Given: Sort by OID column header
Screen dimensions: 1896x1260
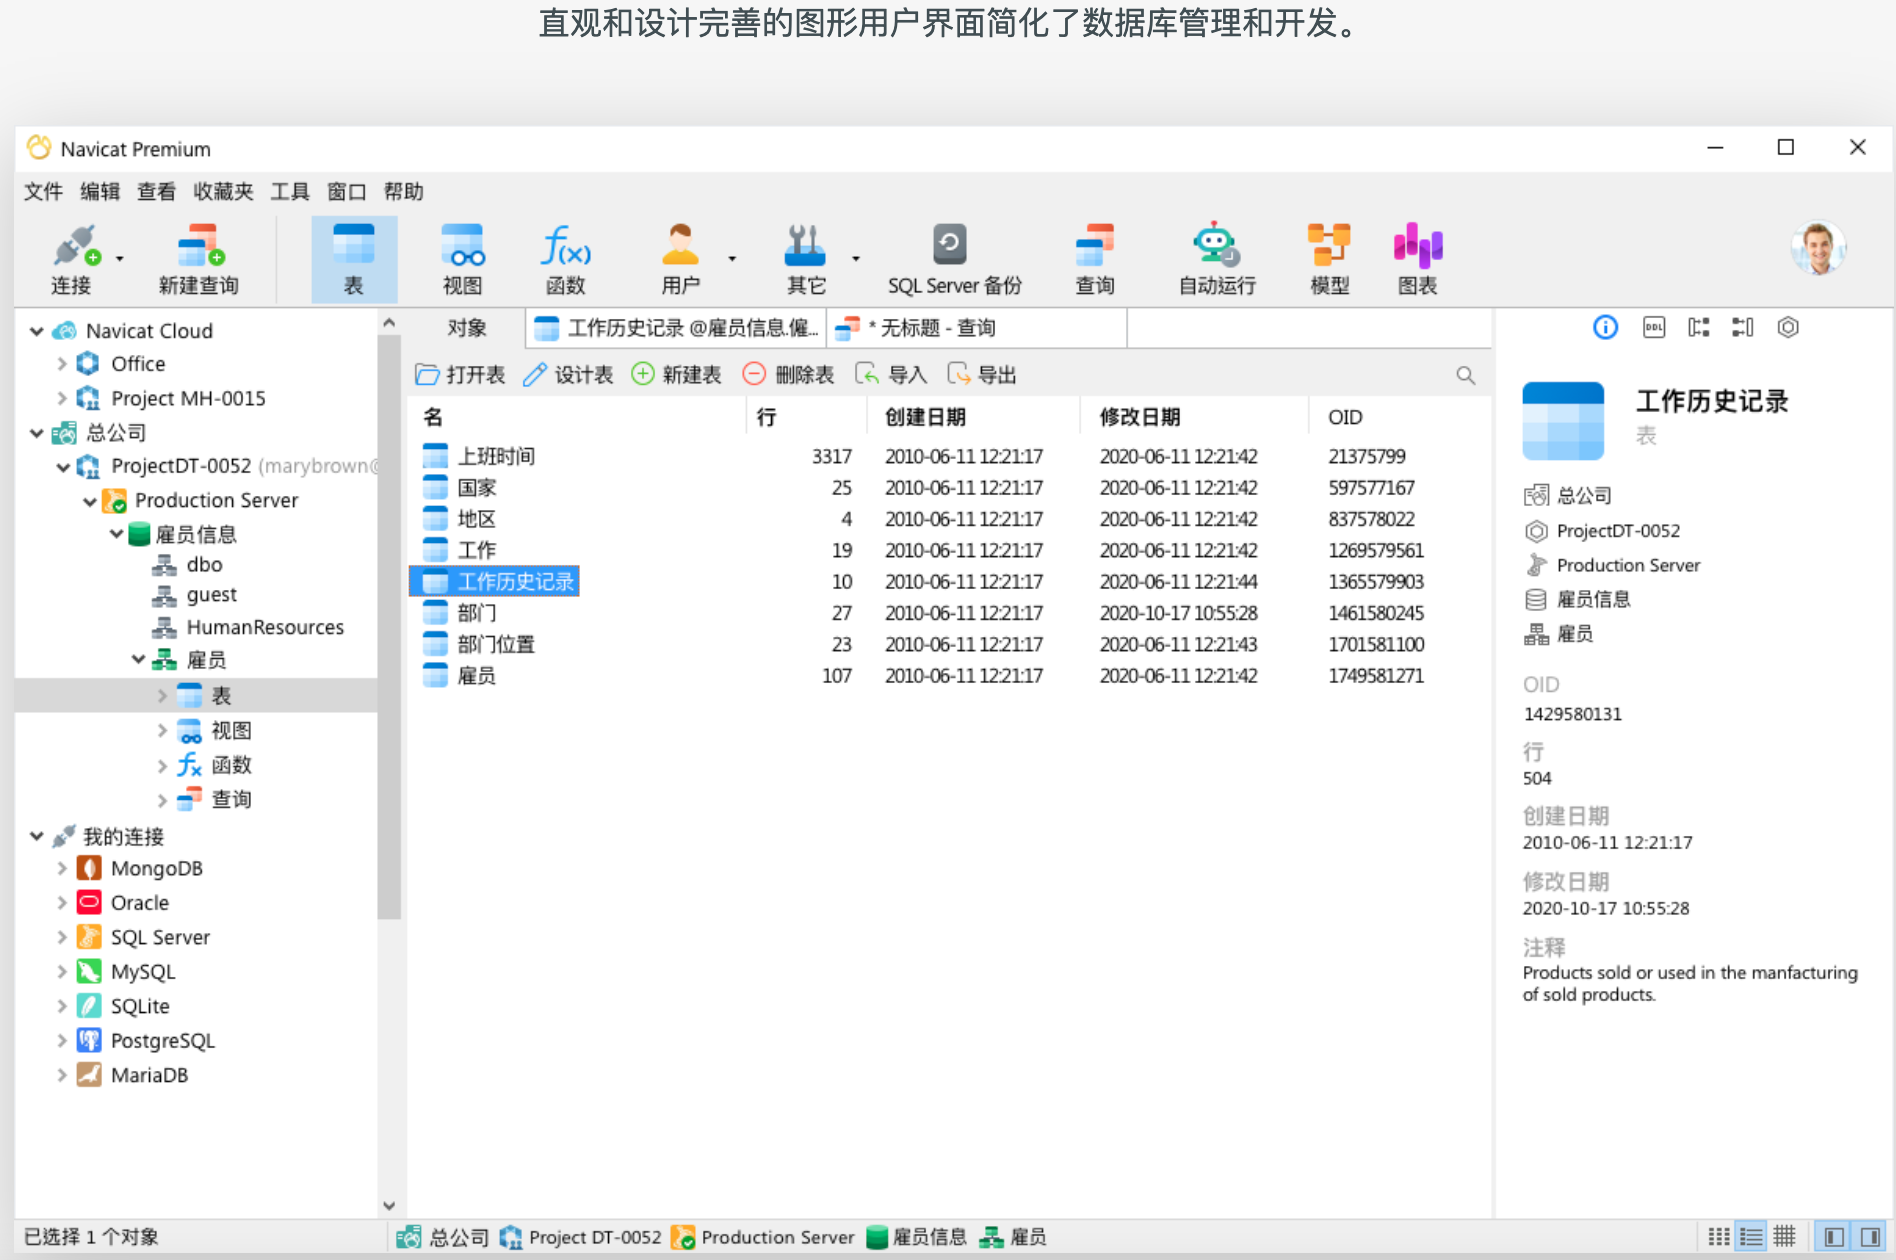Looking at the screenshot, I should coord(1398,417).
